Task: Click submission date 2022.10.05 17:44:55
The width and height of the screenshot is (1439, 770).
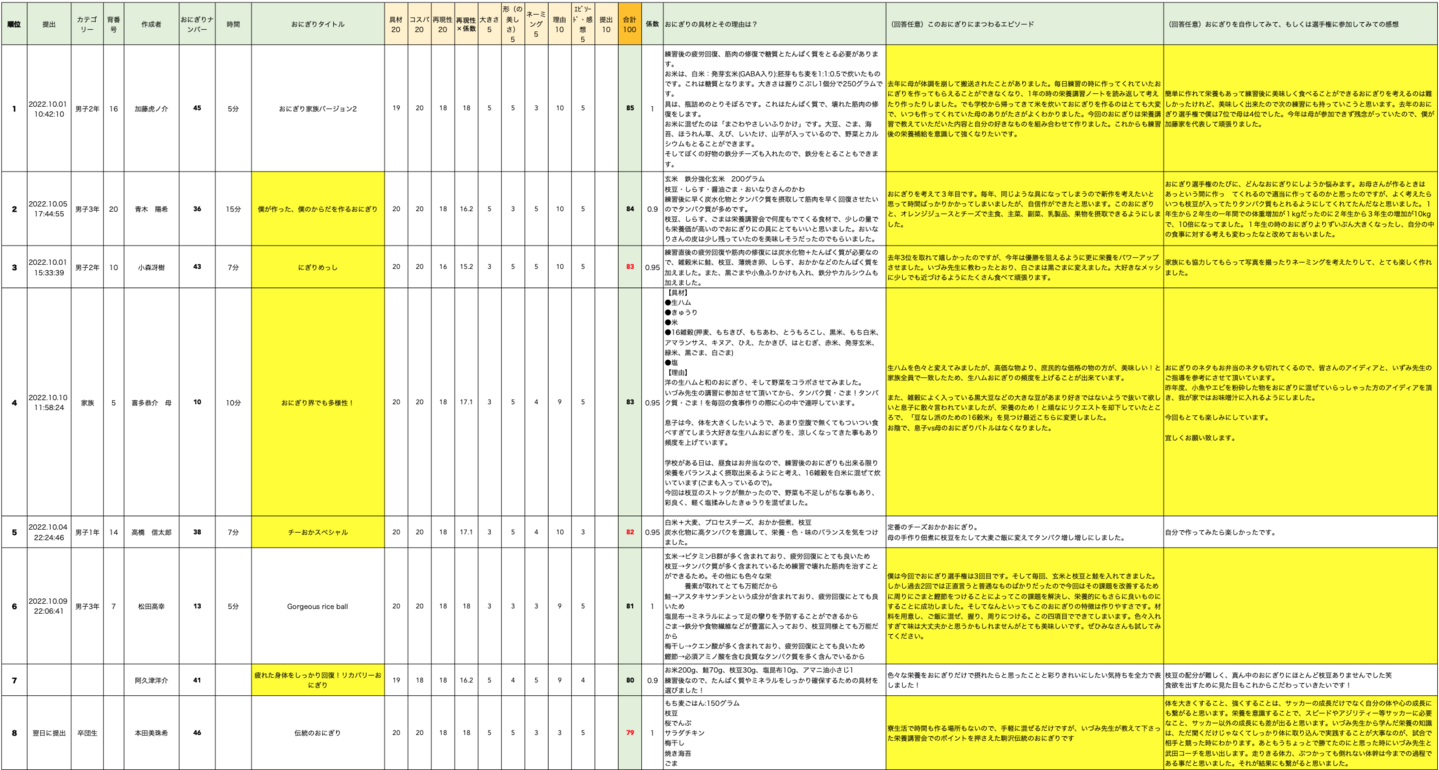Action: point(48,209)
